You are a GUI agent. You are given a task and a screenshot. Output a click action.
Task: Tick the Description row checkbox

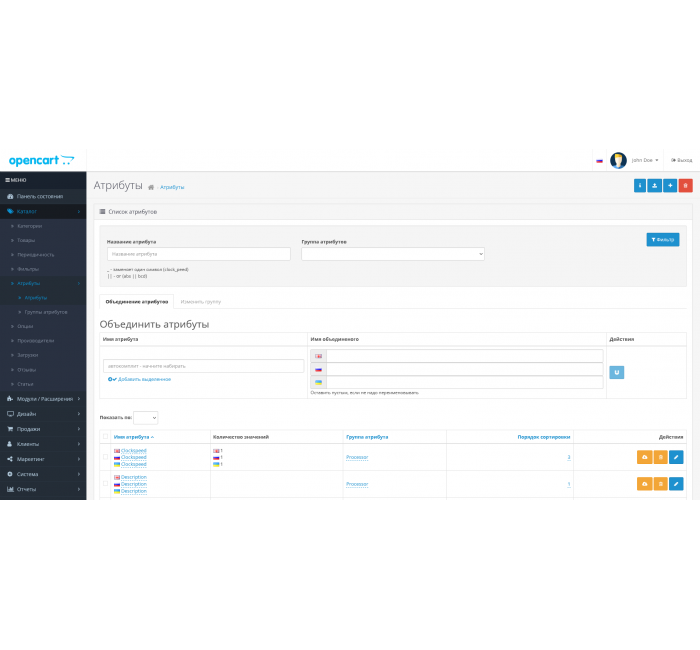(105, 483)
